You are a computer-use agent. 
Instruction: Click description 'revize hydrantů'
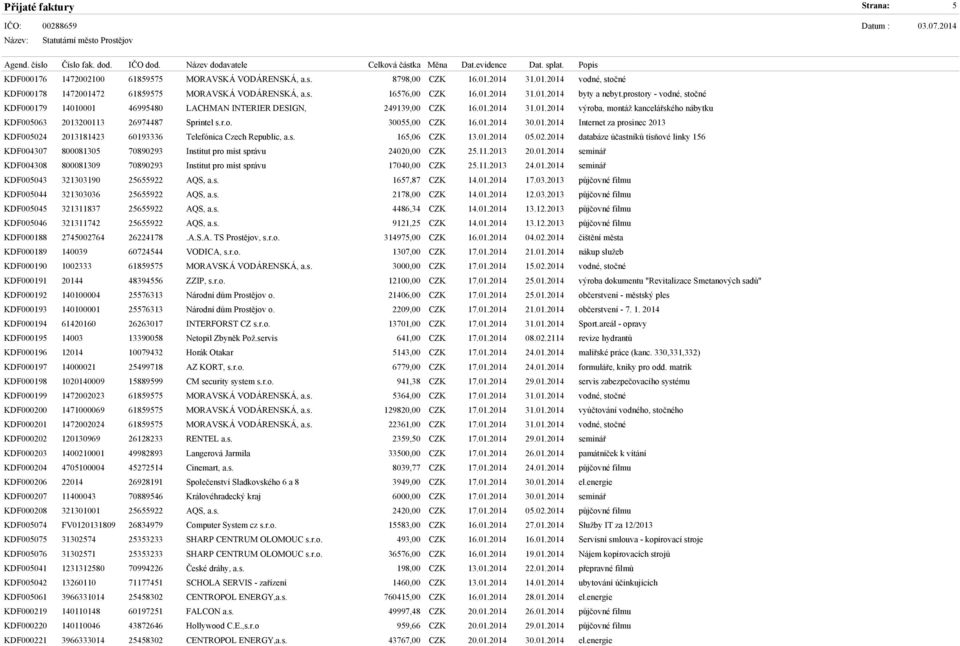click(x=606, y=339)
